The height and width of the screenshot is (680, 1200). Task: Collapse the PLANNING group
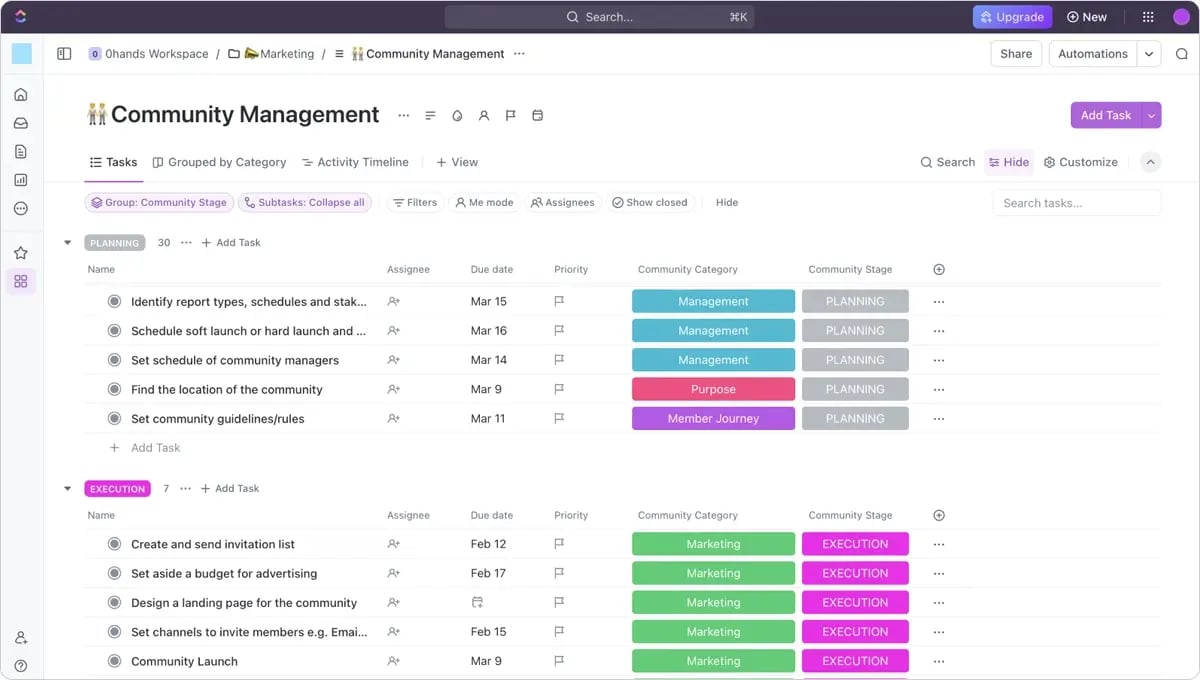[68, 242]
